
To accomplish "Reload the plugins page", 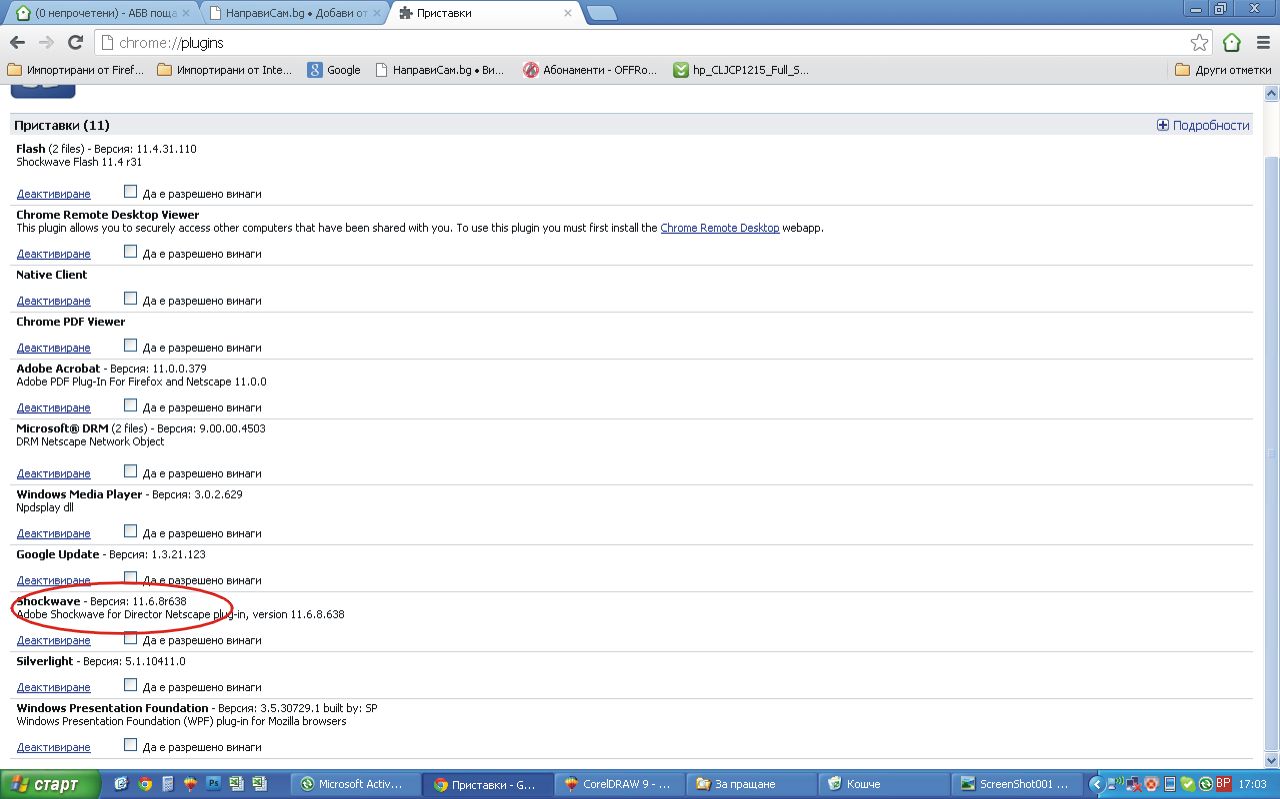I will pos(75,43).
